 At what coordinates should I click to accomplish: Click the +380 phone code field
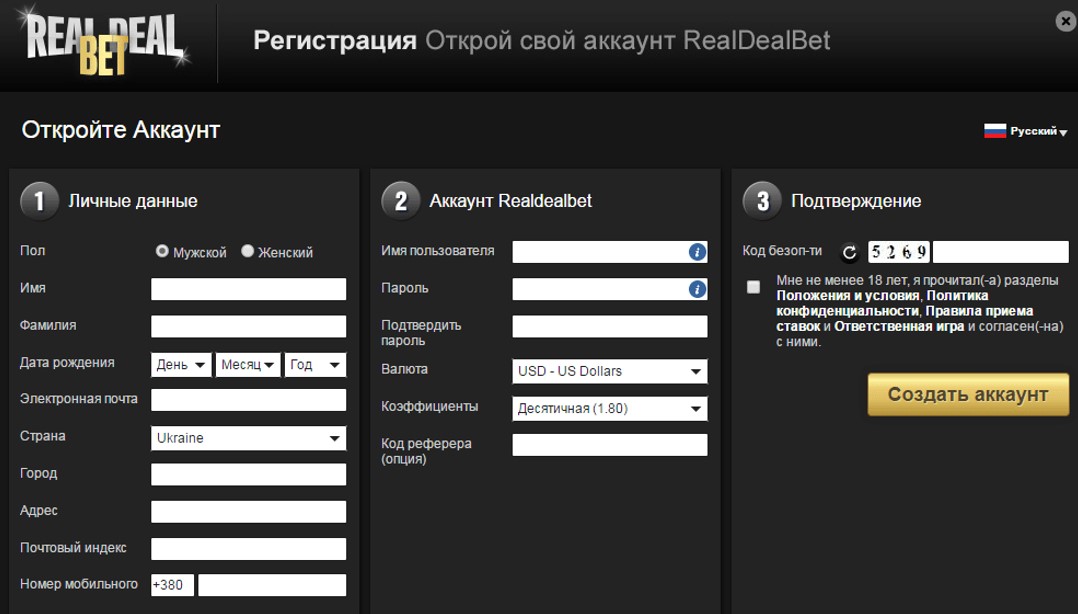tap(173, 585)
